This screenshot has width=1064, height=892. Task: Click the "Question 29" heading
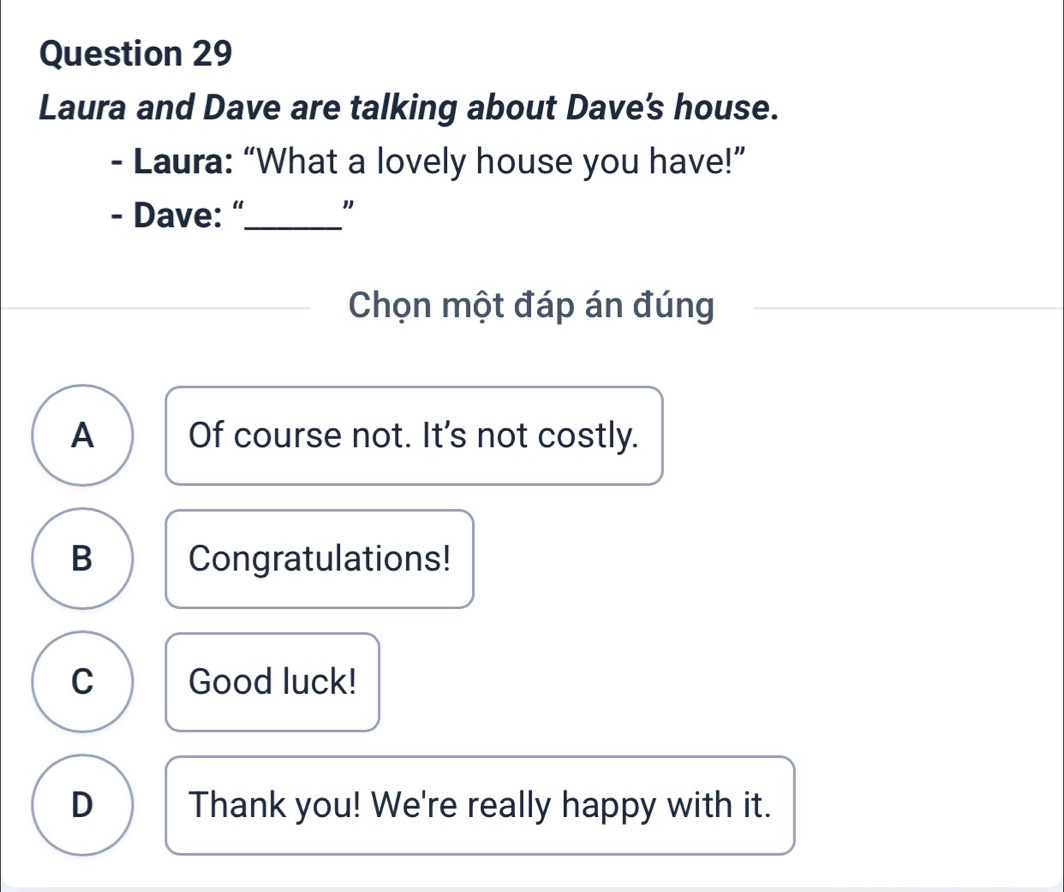point(137,55)
